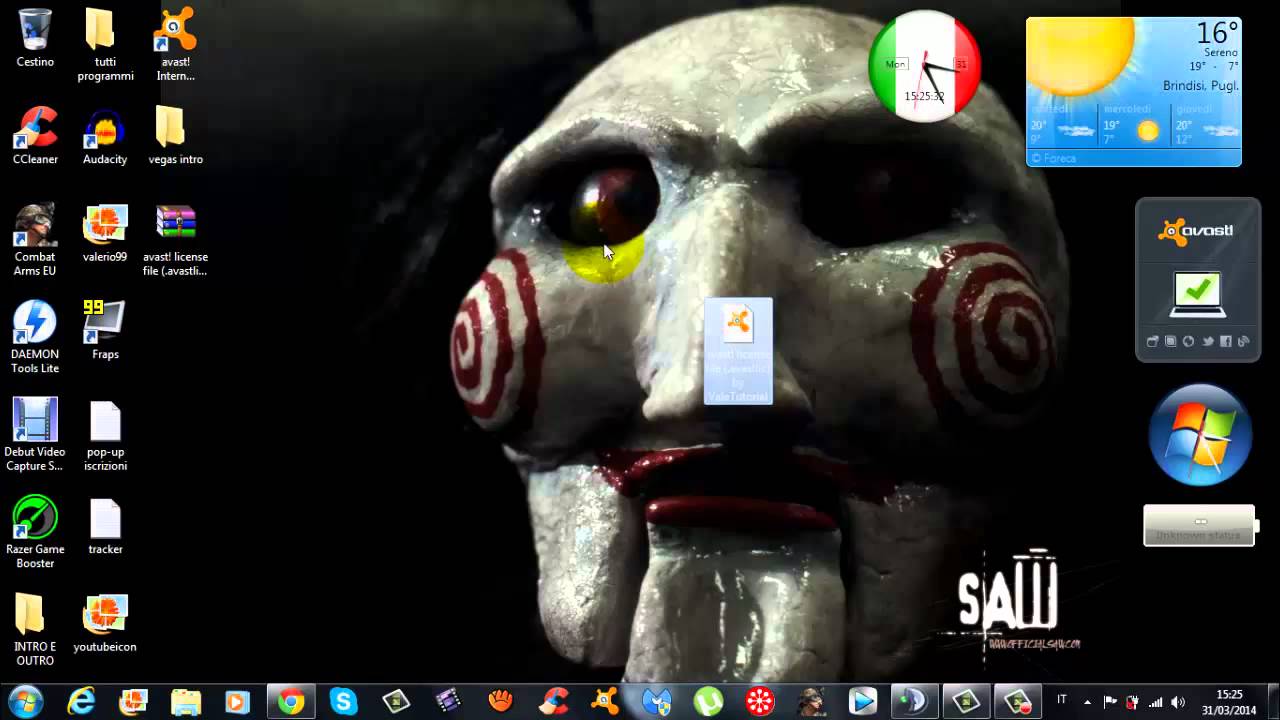Switch to Google Chrome in the taskbar
This screenshot has width=1280, height=720.
[x=290, y=702]
